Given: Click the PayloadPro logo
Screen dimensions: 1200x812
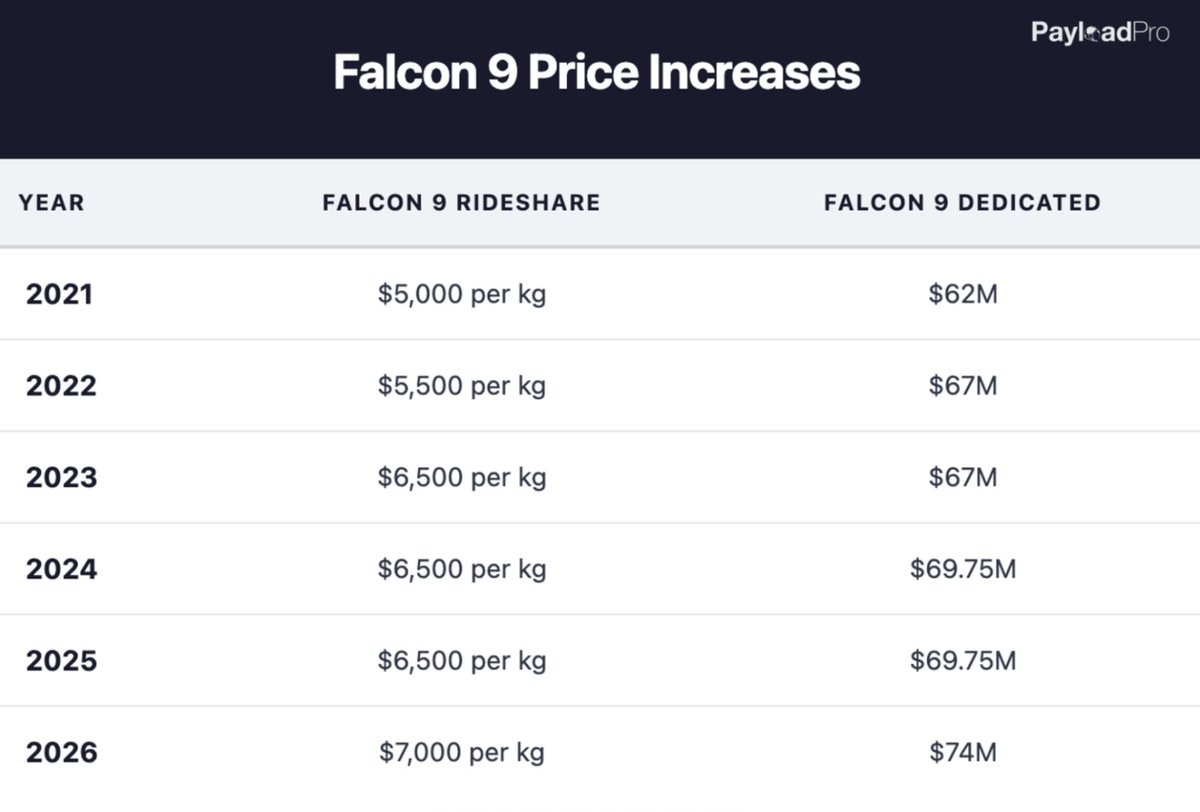Looking at the screenshot, I should click(1100, 33).
